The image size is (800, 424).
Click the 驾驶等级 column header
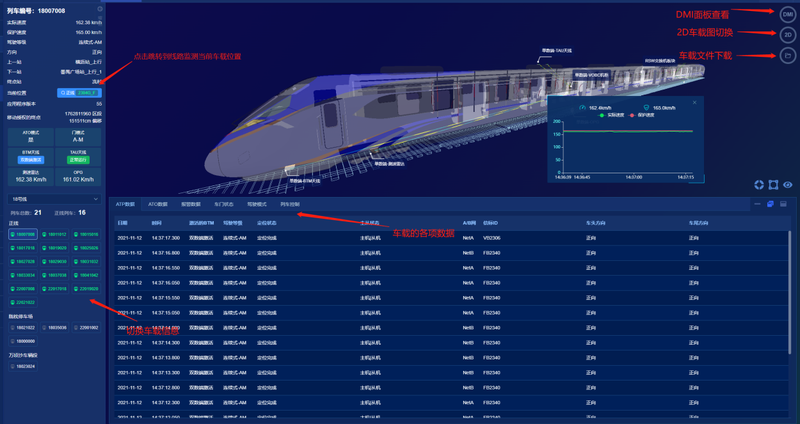[232, 223]
